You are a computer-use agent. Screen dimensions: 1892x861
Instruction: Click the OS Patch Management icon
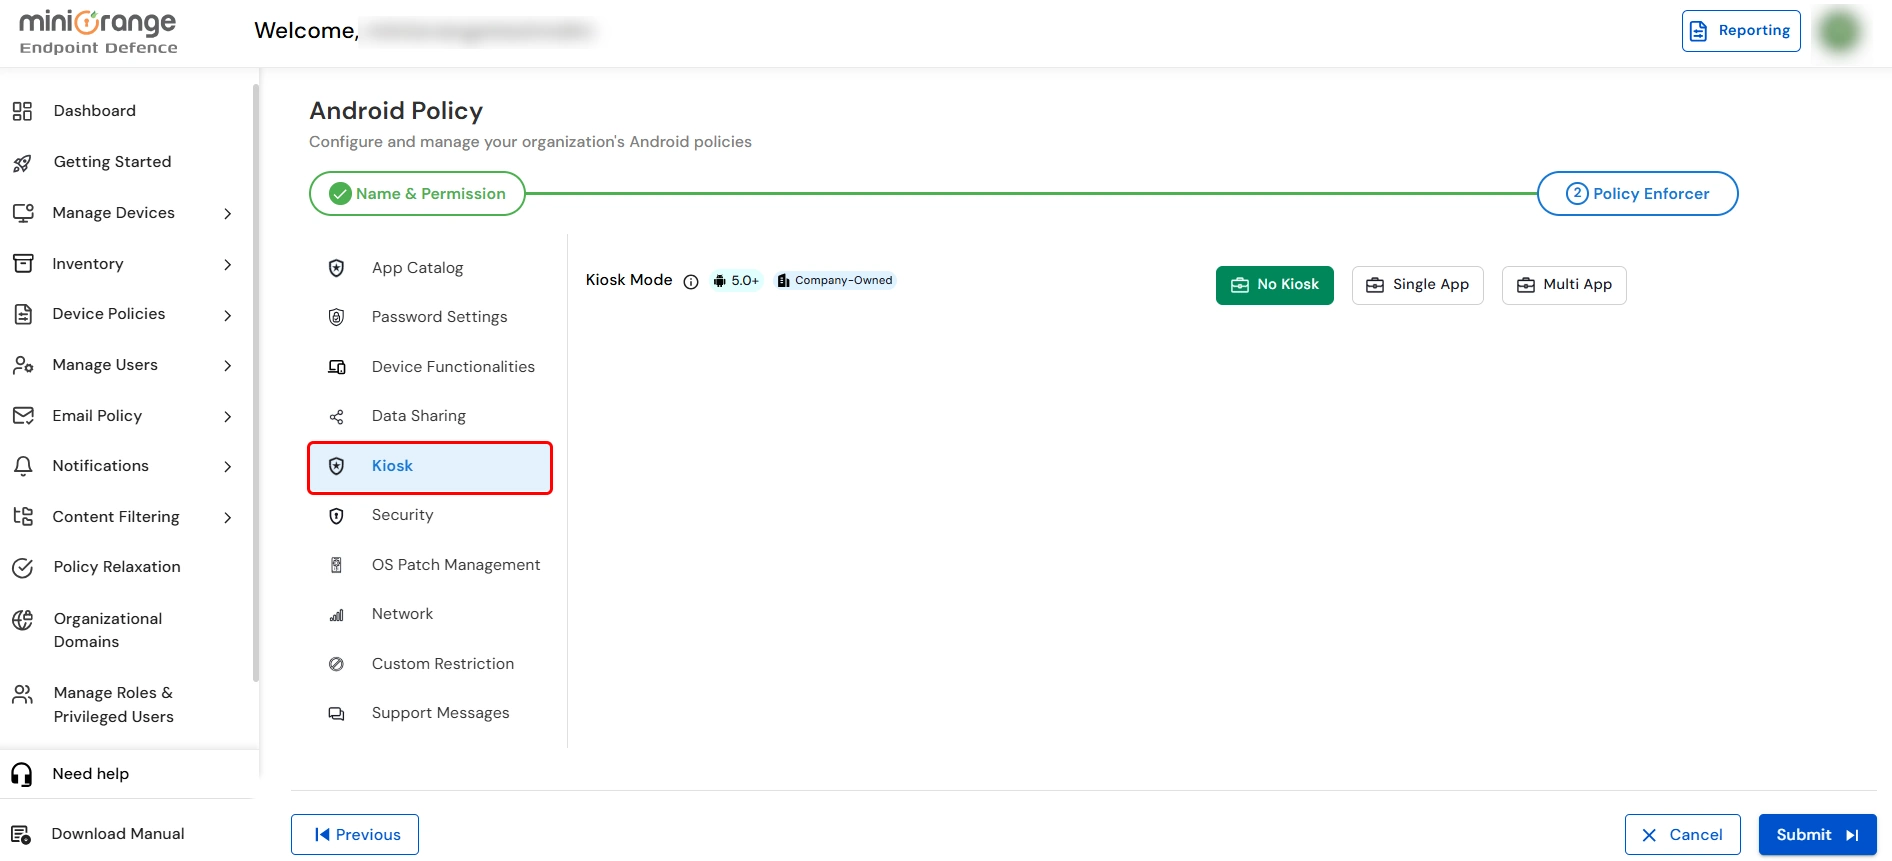337,565
